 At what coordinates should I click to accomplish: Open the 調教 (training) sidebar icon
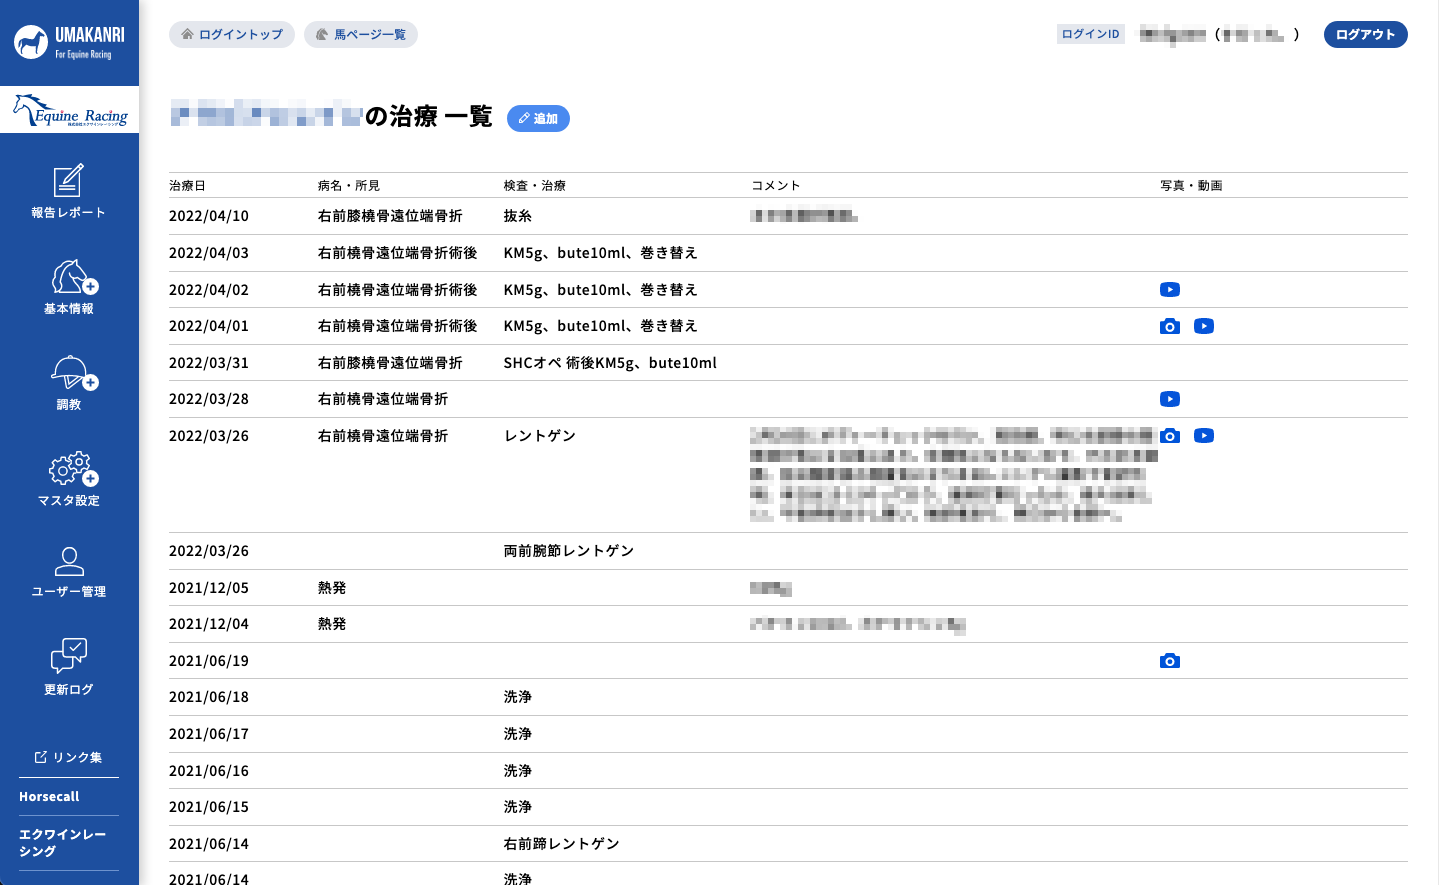pos(68,381)
